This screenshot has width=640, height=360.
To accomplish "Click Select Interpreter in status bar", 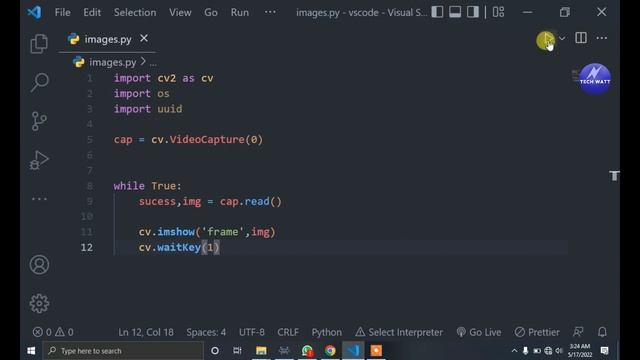I will (399, 332).
